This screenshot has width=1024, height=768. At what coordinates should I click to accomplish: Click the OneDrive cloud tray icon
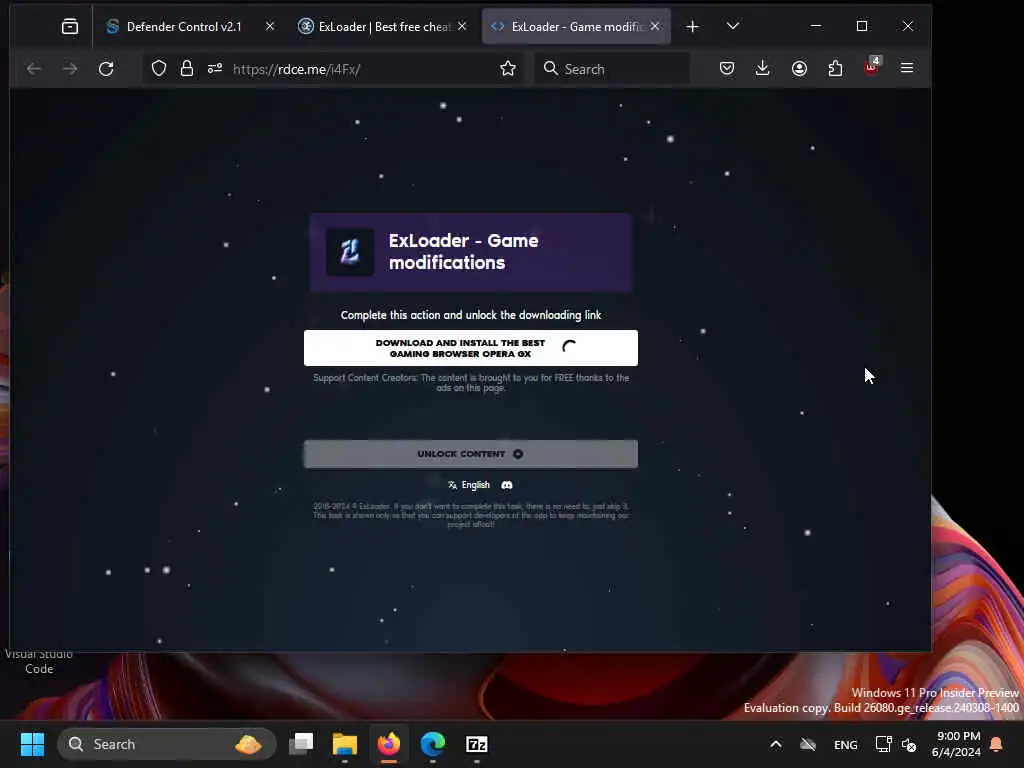[808, 744]
